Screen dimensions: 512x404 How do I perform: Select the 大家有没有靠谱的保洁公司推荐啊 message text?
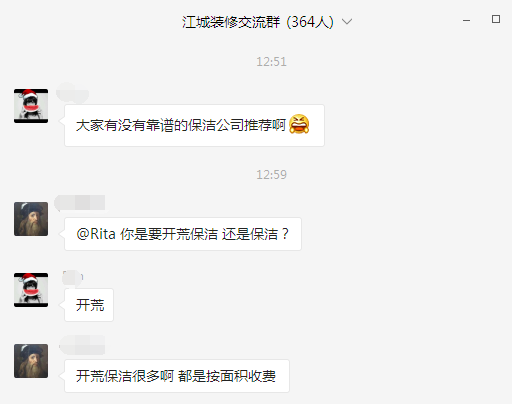tap(181, 125)
